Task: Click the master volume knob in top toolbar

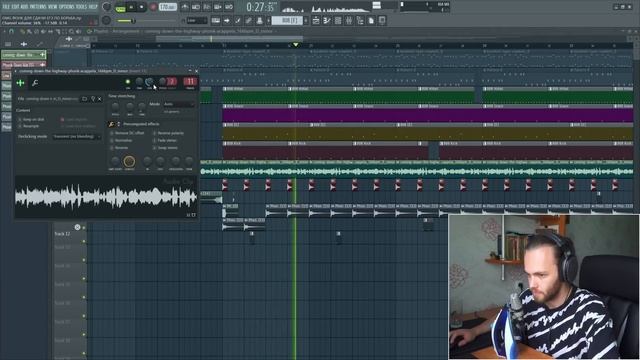Action: click(107, 7)
